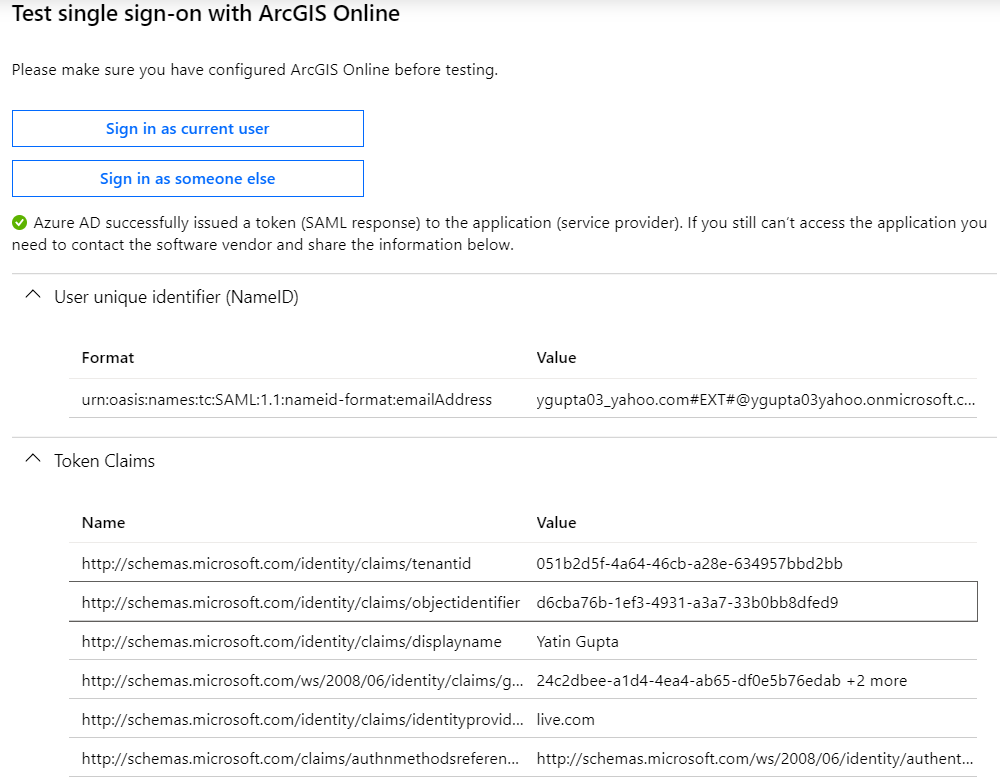Select the tenantid claim name
This screenshot has width=1000, height=778.
pyautogui.click(x=276, y=564)
